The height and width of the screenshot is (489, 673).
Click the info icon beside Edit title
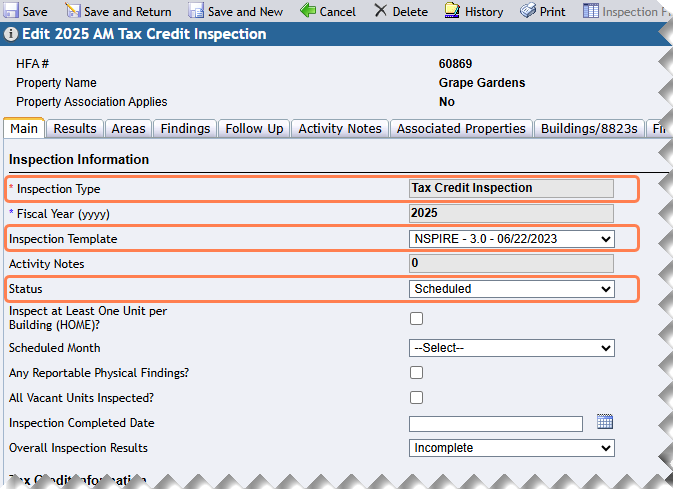point(11,34)
